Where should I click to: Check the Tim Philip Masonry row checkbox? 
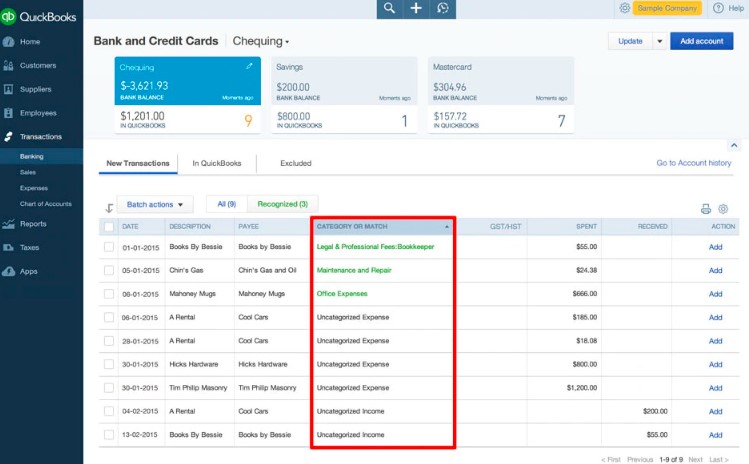click(x=109, y=388)
